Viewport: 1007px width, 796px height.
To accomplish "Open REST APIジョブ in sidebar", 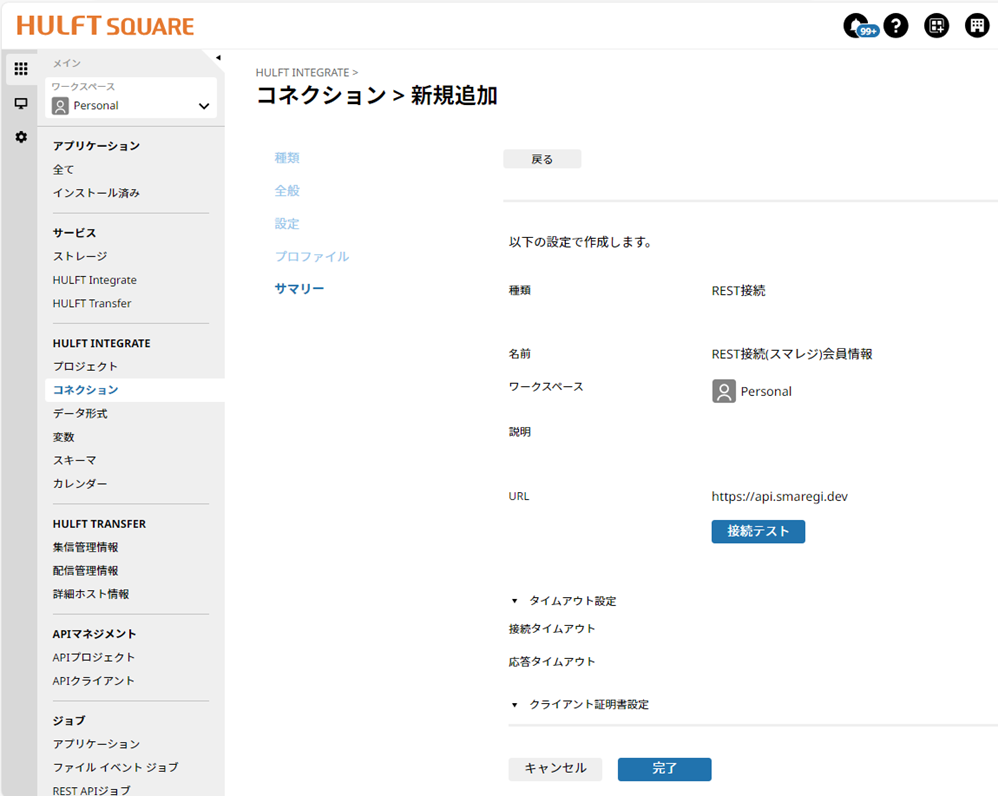I will (91, 790).
